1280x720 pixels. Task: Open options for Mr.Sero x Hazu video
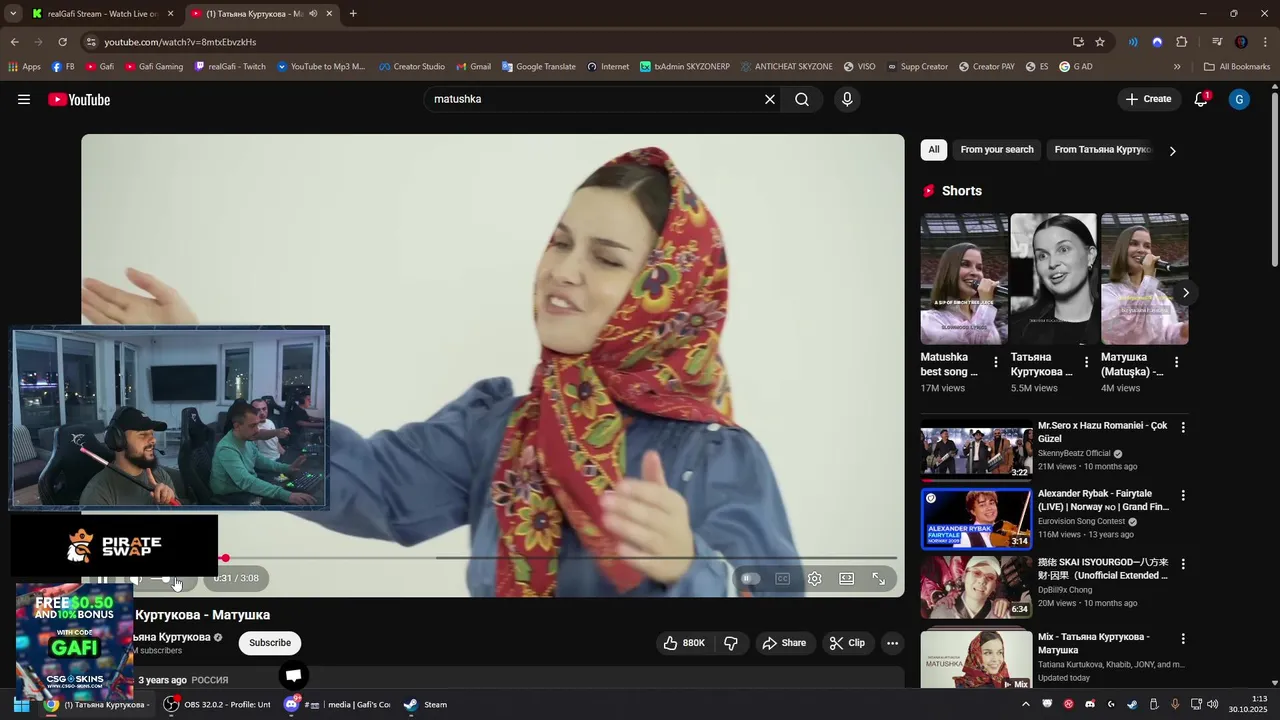tap(1183, 427)
